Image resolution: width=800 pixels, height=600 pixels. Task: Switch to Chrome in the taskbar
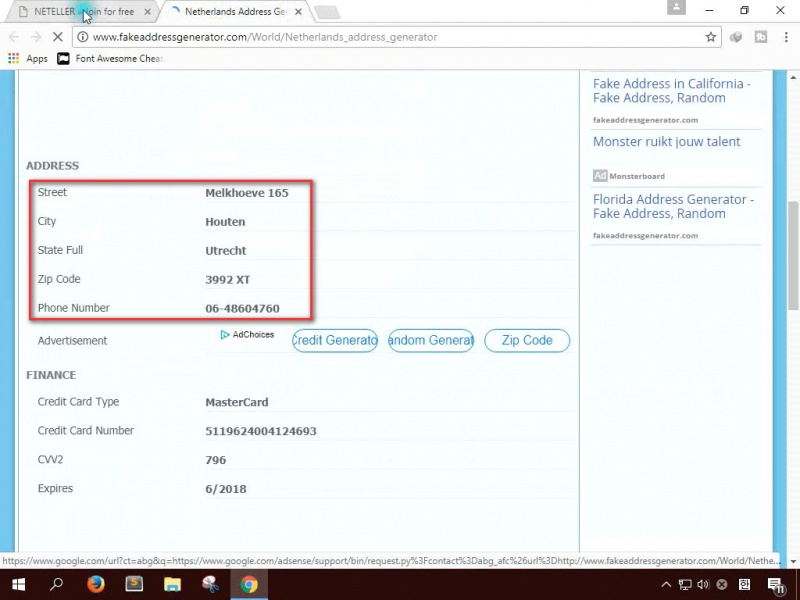pyautogui.click(x=249, y=585)
